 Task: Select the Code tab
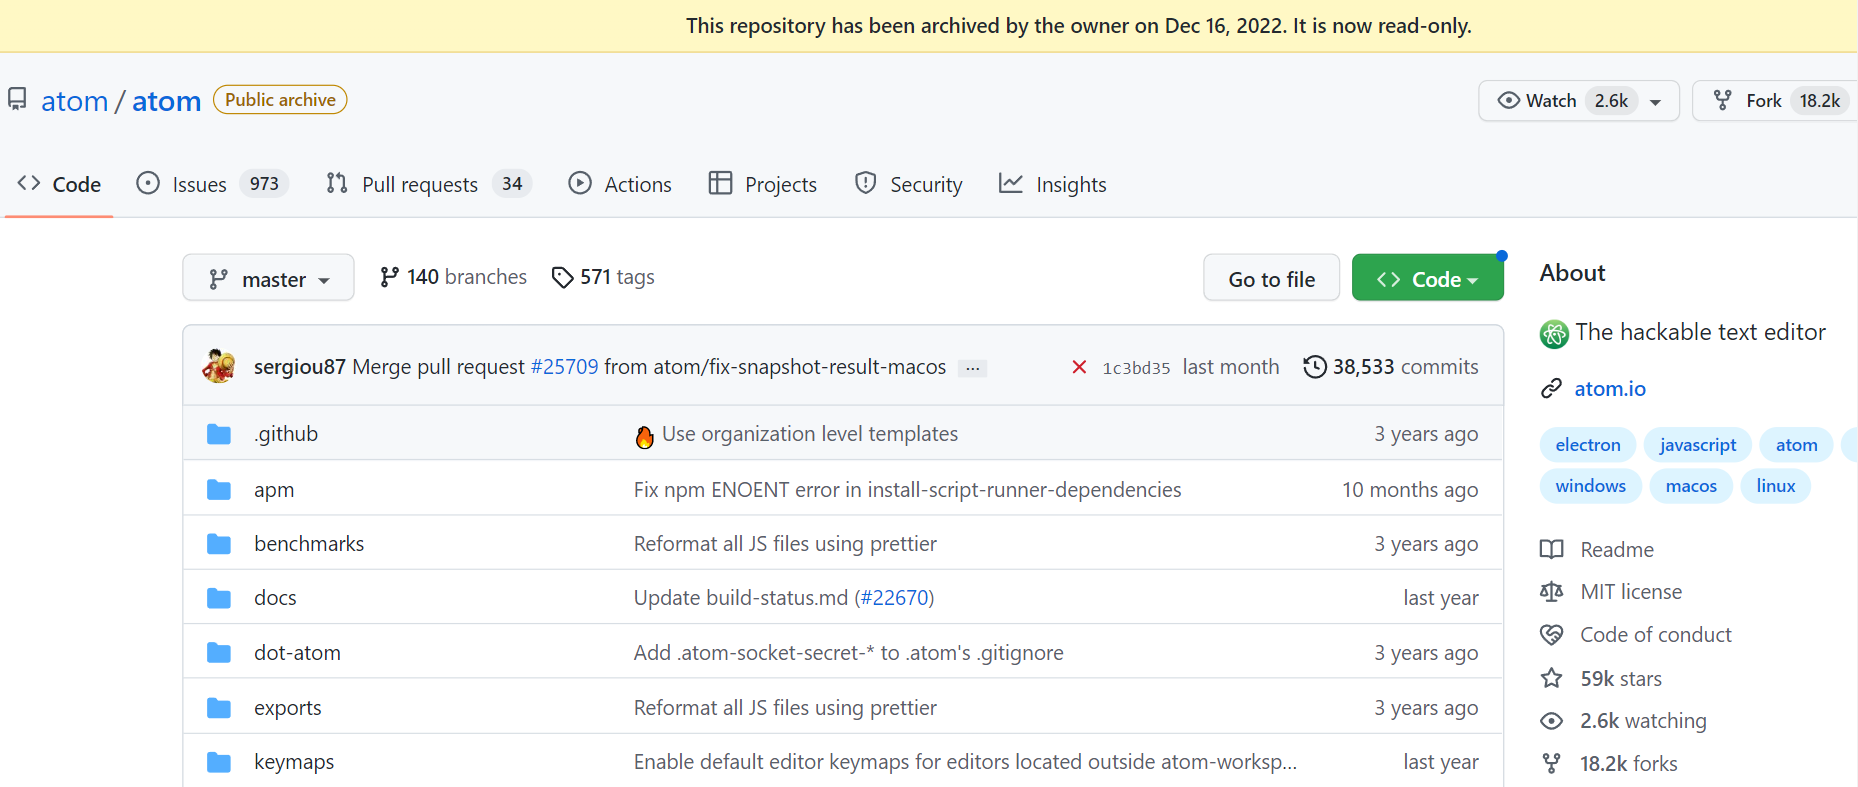click(x=59, y=184)
